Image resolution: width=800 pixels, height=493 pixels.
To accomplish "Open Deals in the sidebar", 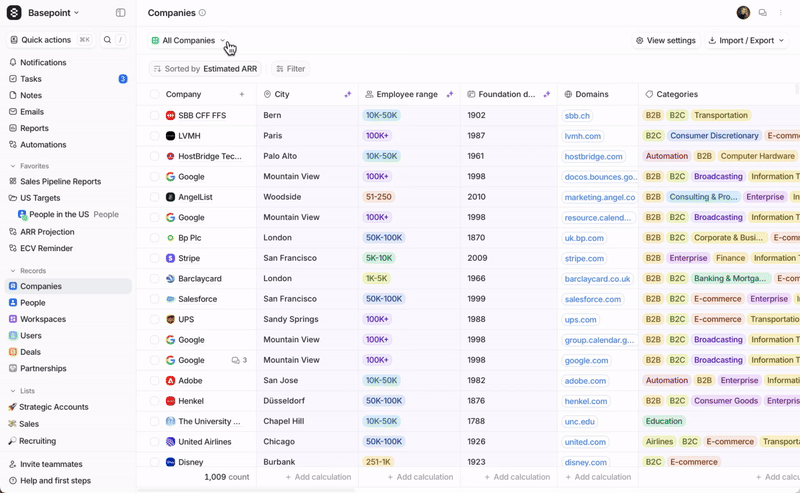I will coord(30,352).
